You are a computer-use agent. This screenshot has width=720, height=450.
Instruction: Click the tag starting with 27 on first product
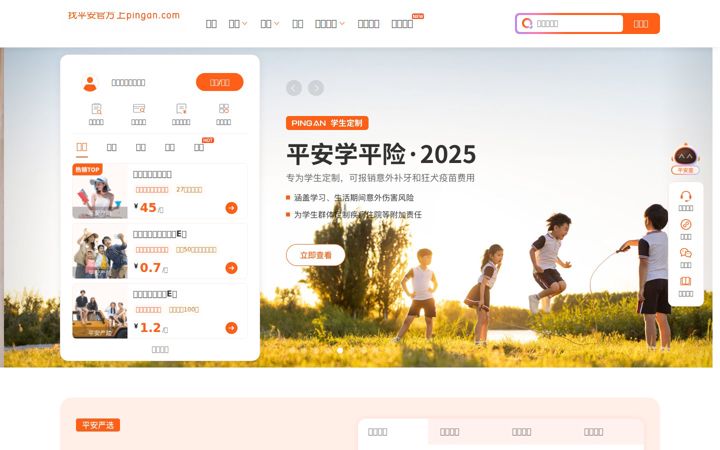[189, 190]
